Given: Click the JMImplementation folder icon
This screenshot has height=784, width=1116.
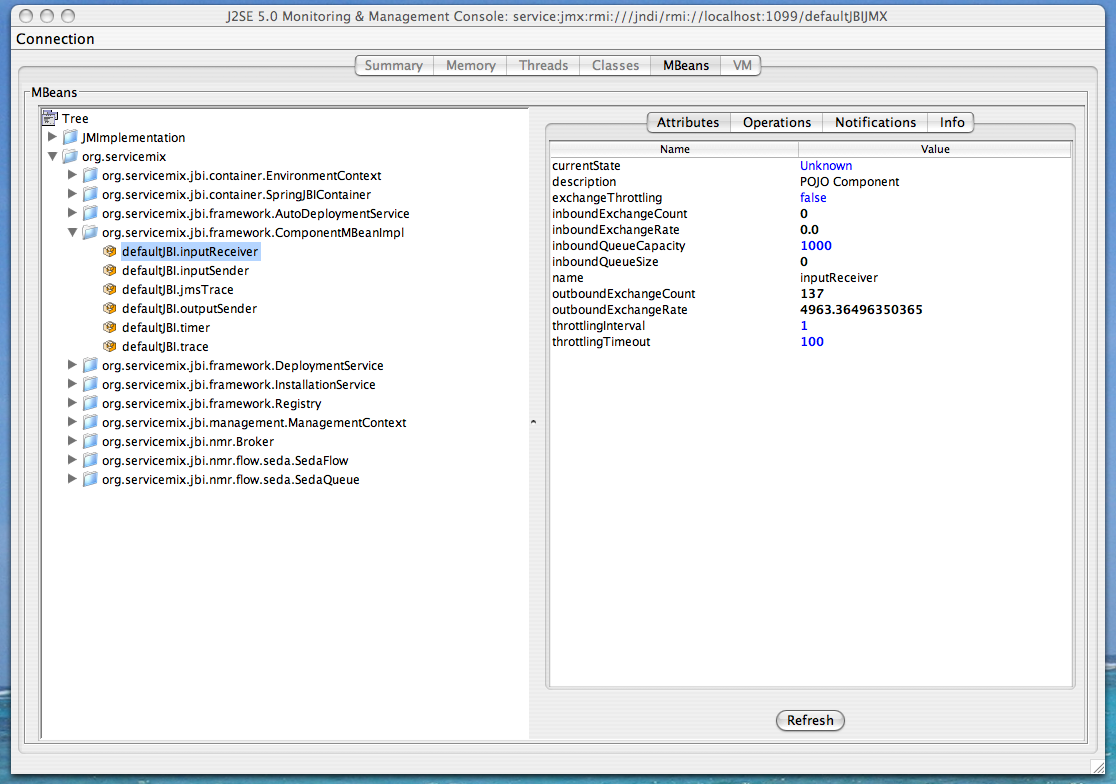Looking at the screenshot, I should pyautogui.click(x=70, y=138).
